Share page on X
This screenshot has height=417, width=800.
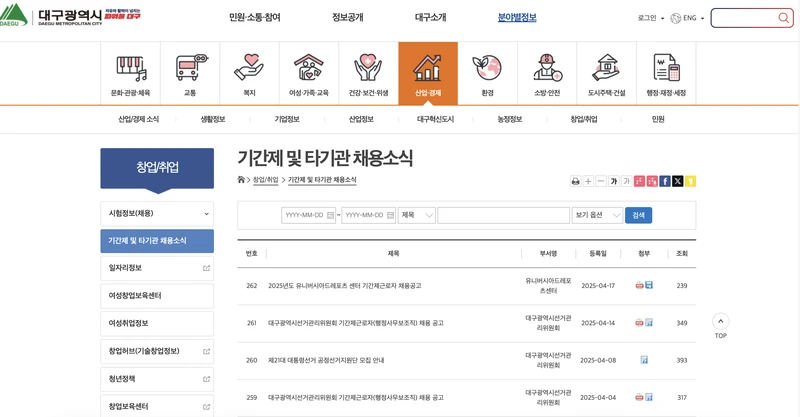tap(678, 181)
